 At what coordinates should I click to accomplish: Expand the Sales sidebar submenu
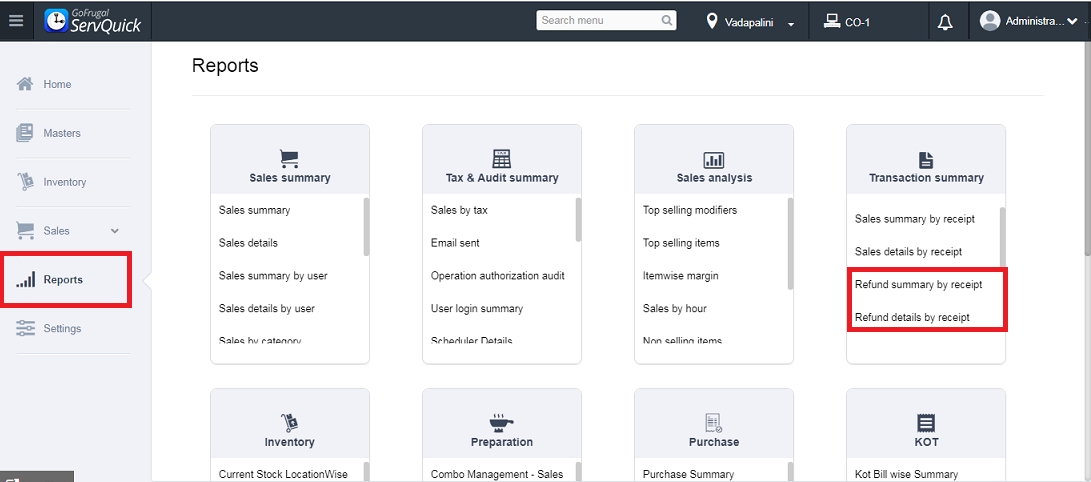tap(114, 231)
